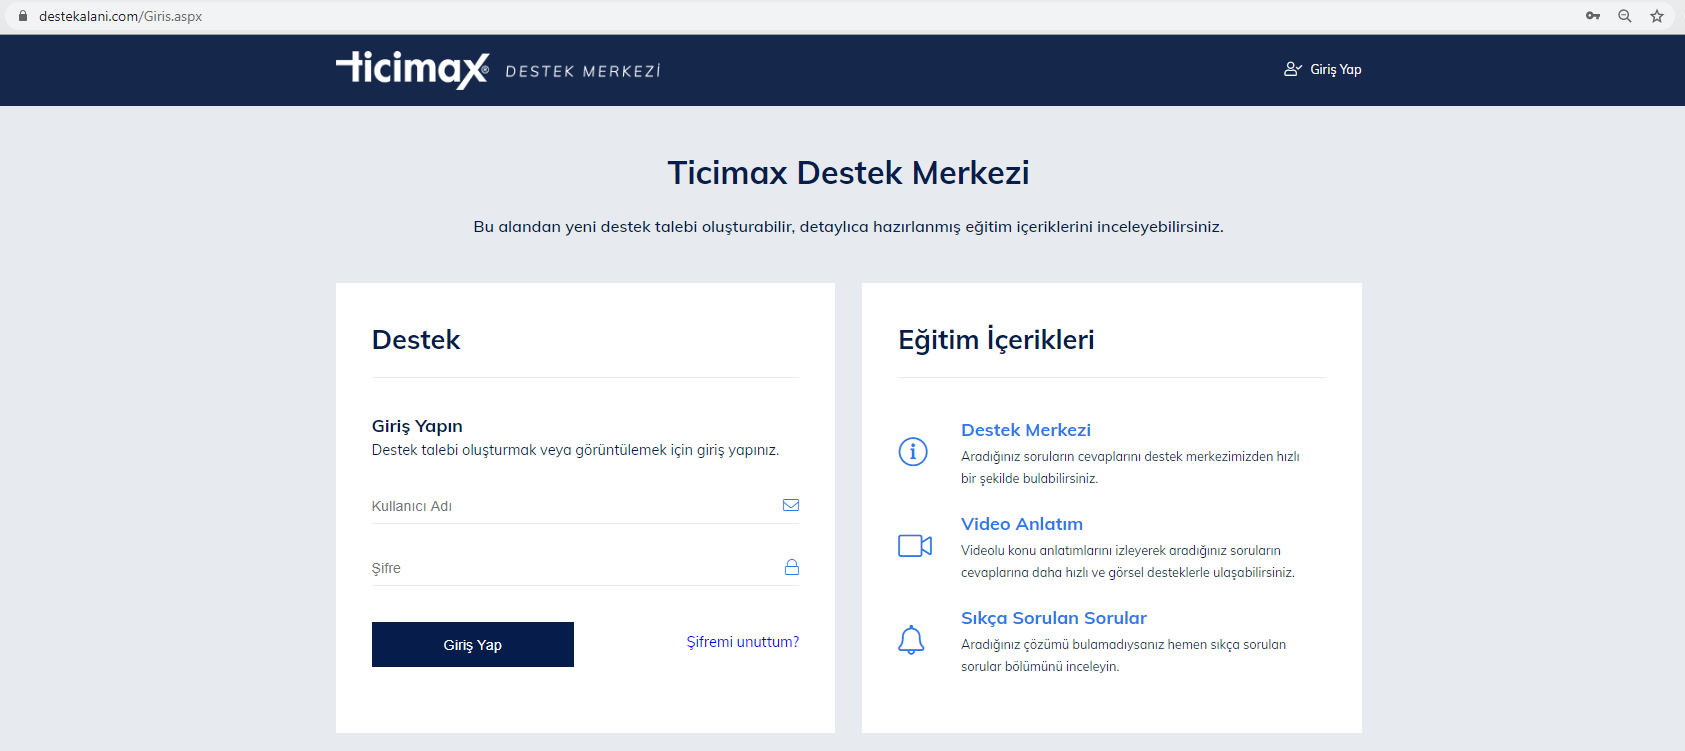
Task: Open the Sıkça Sorulan Sorular link
Action: pyautogui.click(x=1054, y=618)
